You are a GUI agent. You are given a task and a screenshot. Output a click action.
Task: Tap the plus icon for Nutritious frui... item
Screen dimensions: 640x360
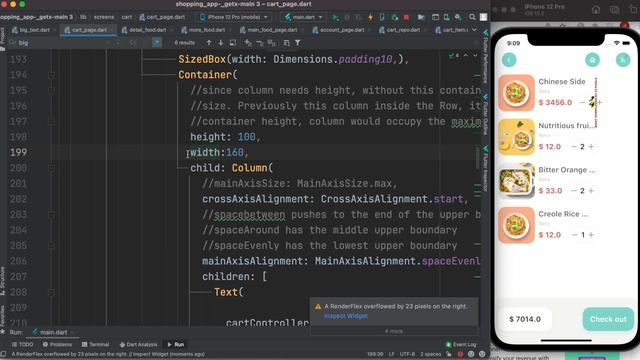591,147
